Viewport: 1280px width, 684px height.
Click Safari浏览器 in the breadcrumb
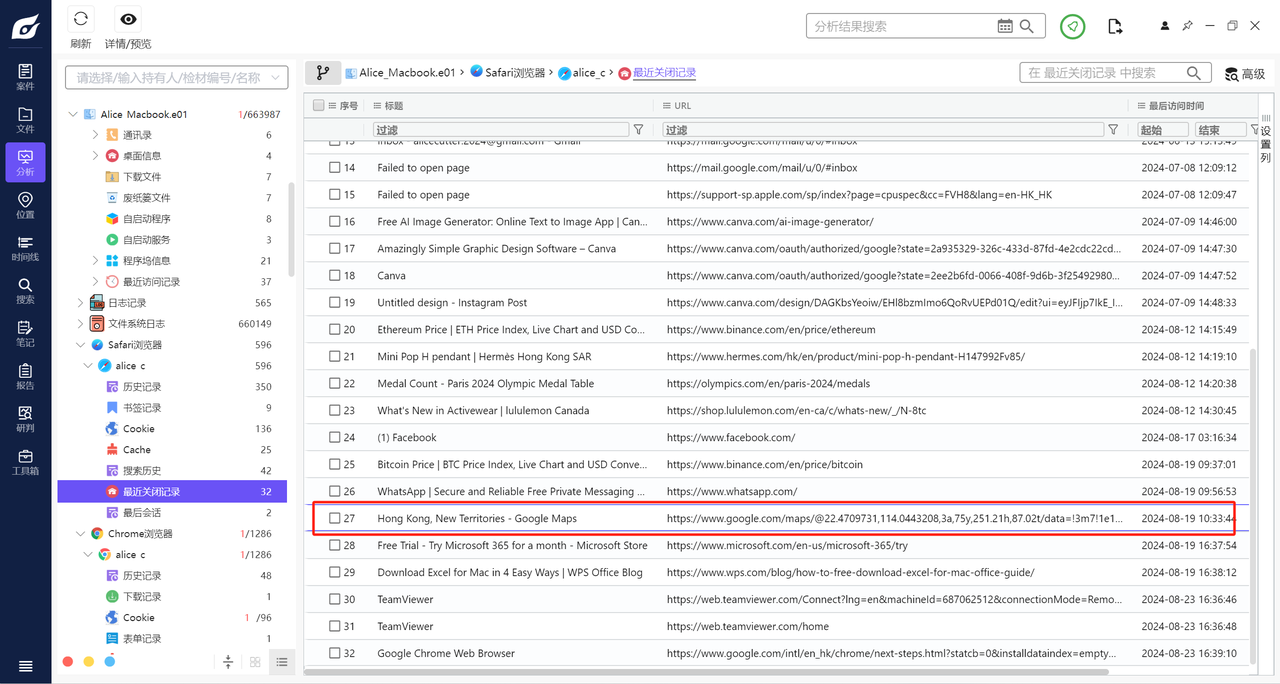[x=508, y=73]
